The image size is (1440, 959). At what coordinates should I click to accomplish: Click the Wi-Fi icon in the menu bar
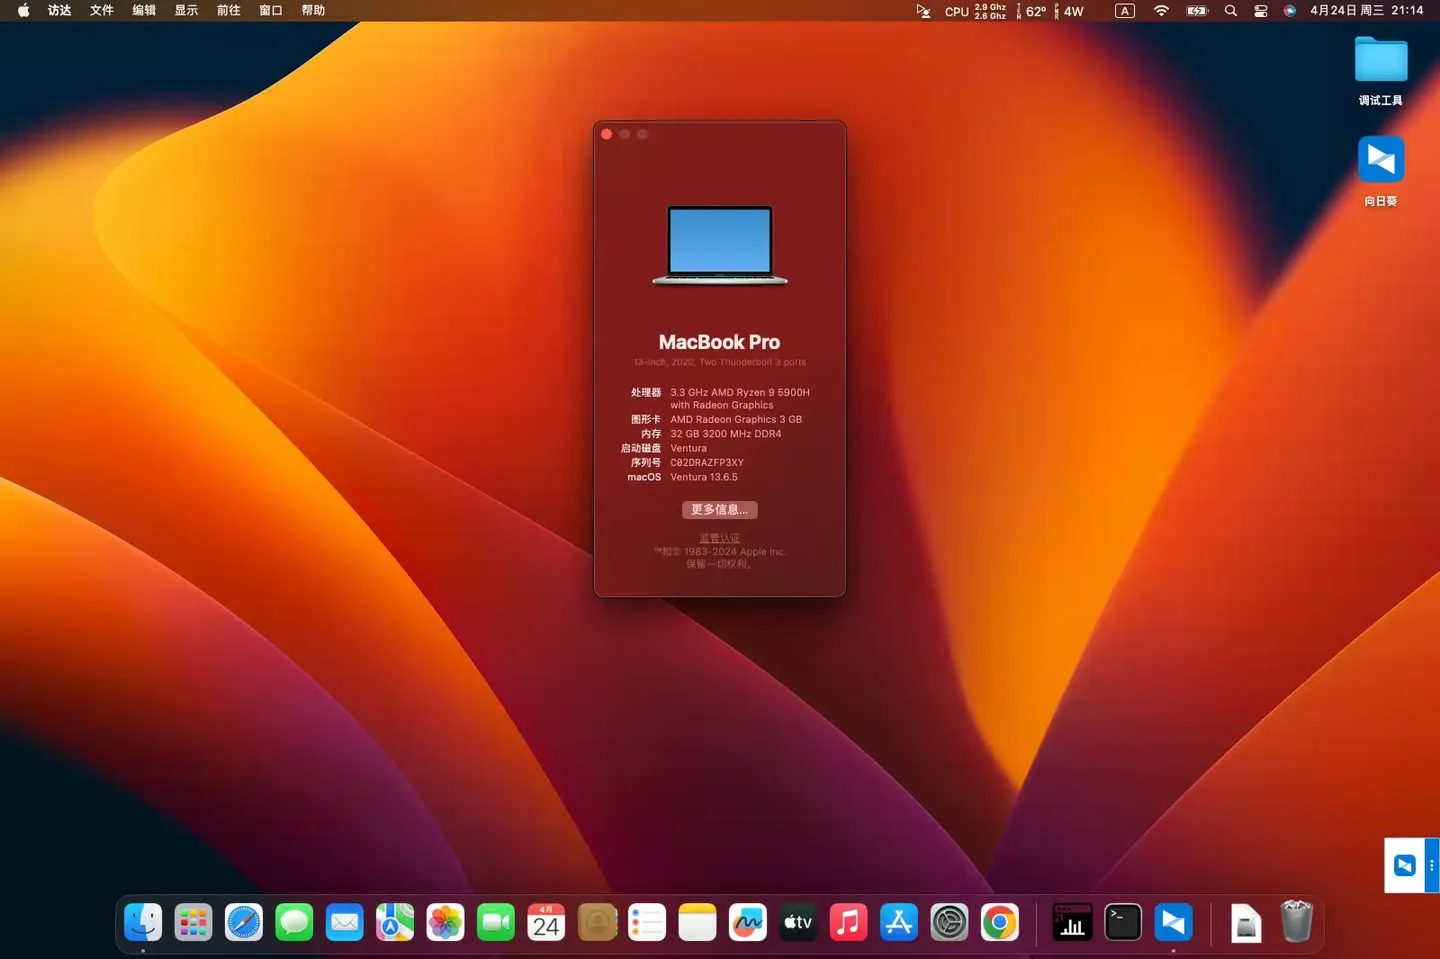(x=1160, y=11)
